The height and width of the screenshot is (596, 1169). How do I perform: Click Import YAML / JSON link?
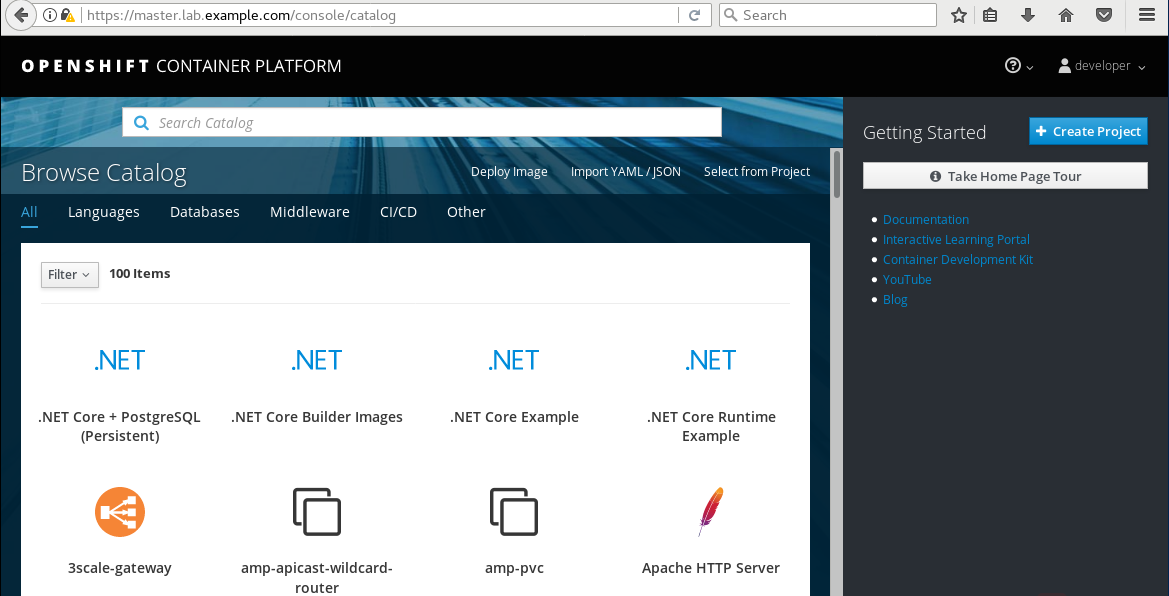[x=626, y=172]
